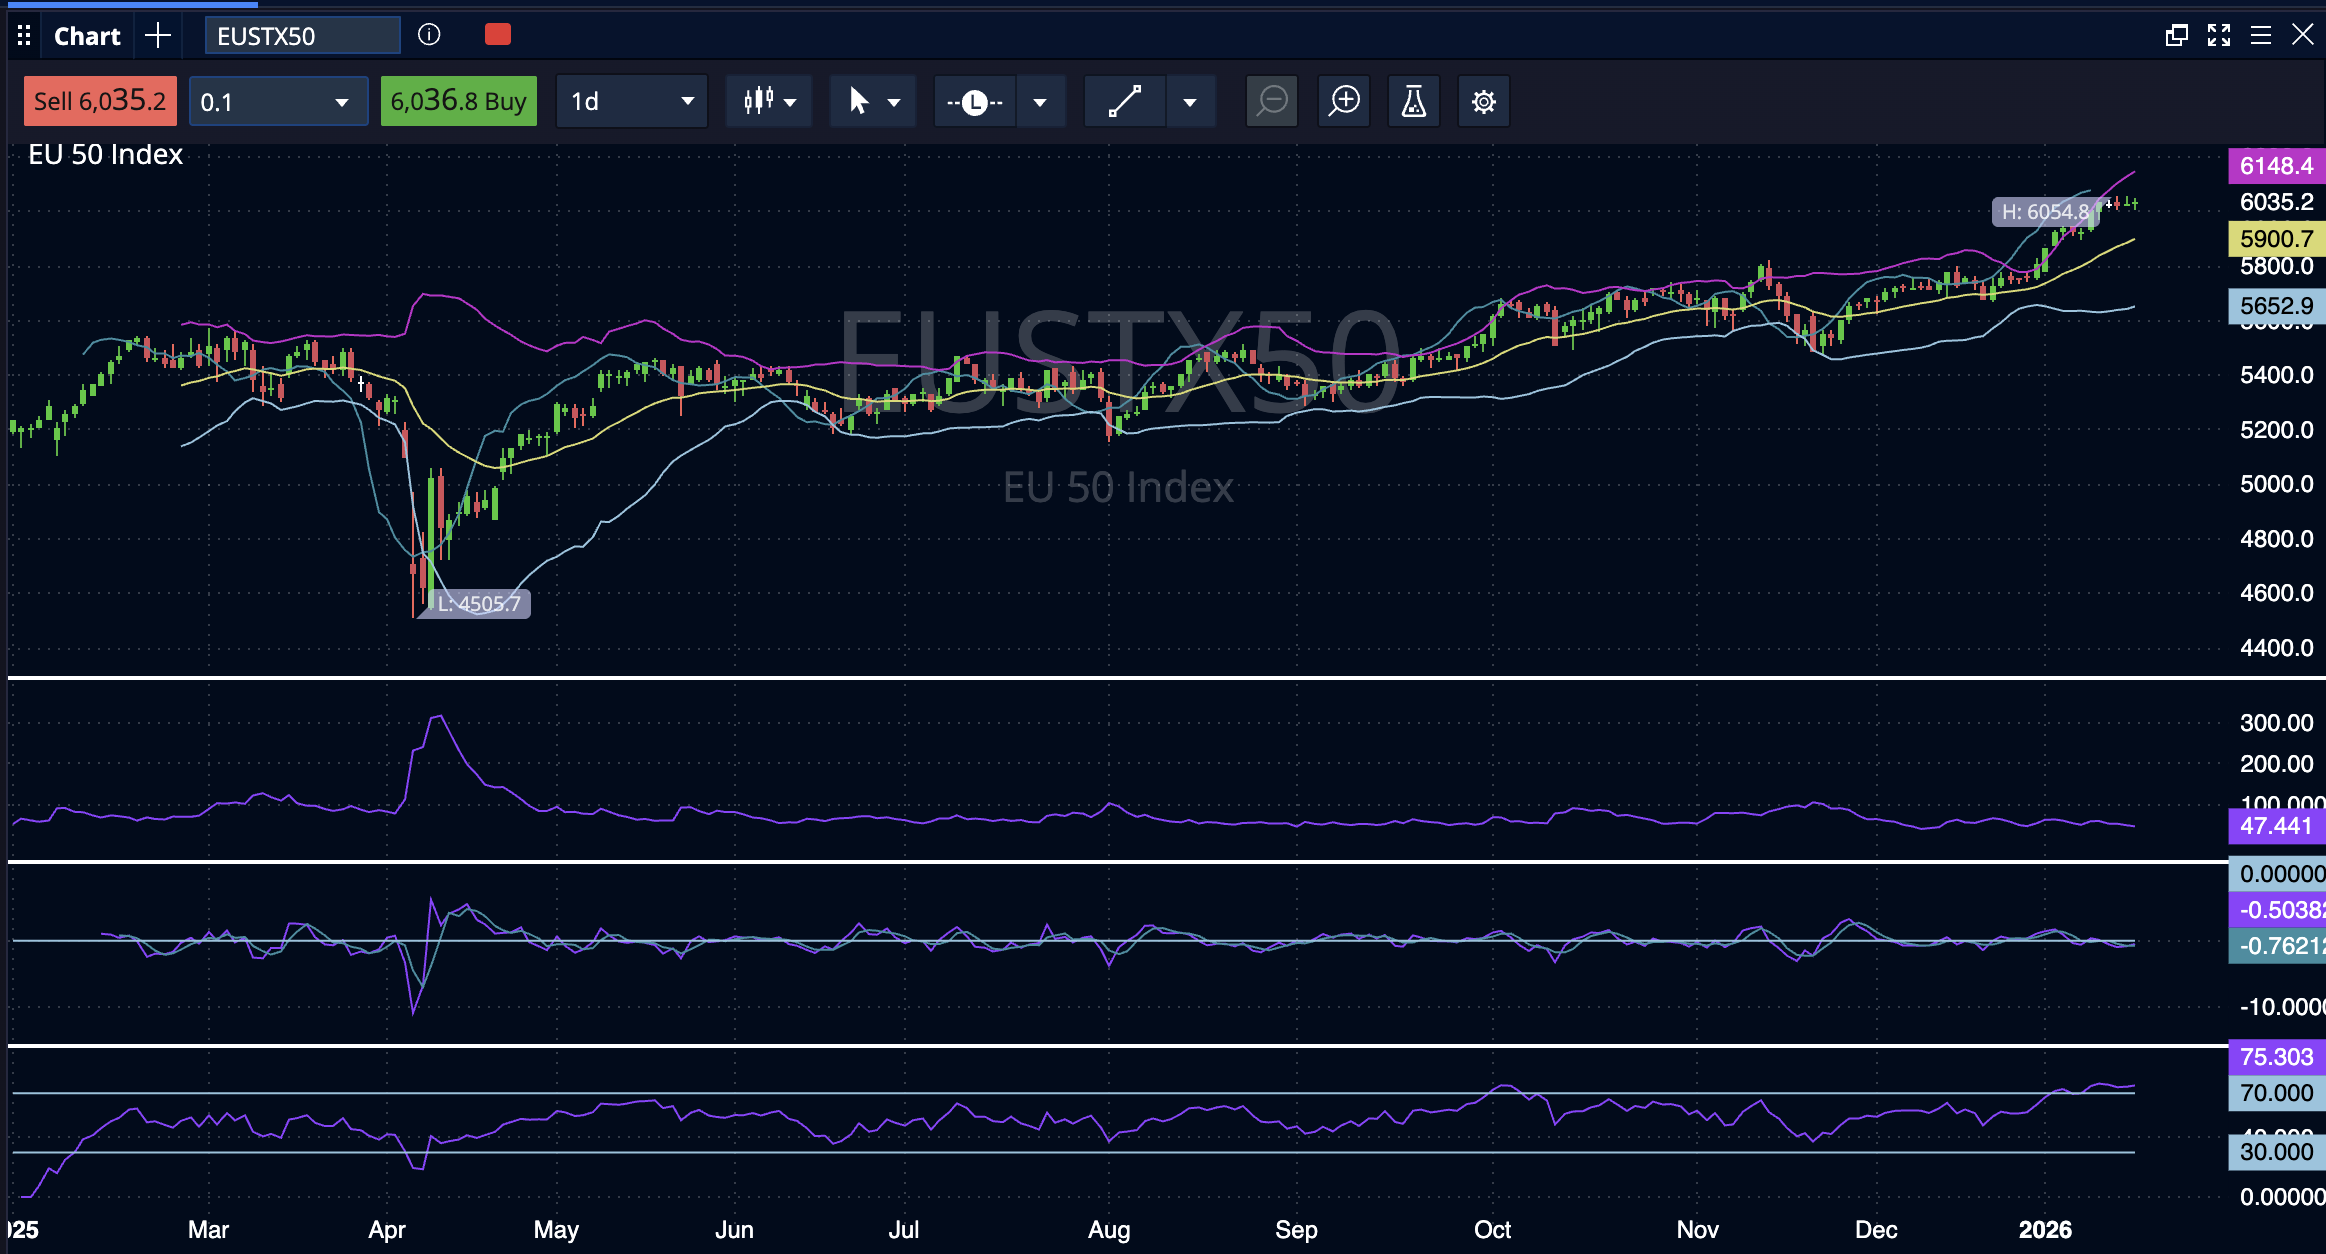Viewport: 2326px width, 1254px height.
Task: Click the red color swatch in the header
Action: (x=497, y=34)
